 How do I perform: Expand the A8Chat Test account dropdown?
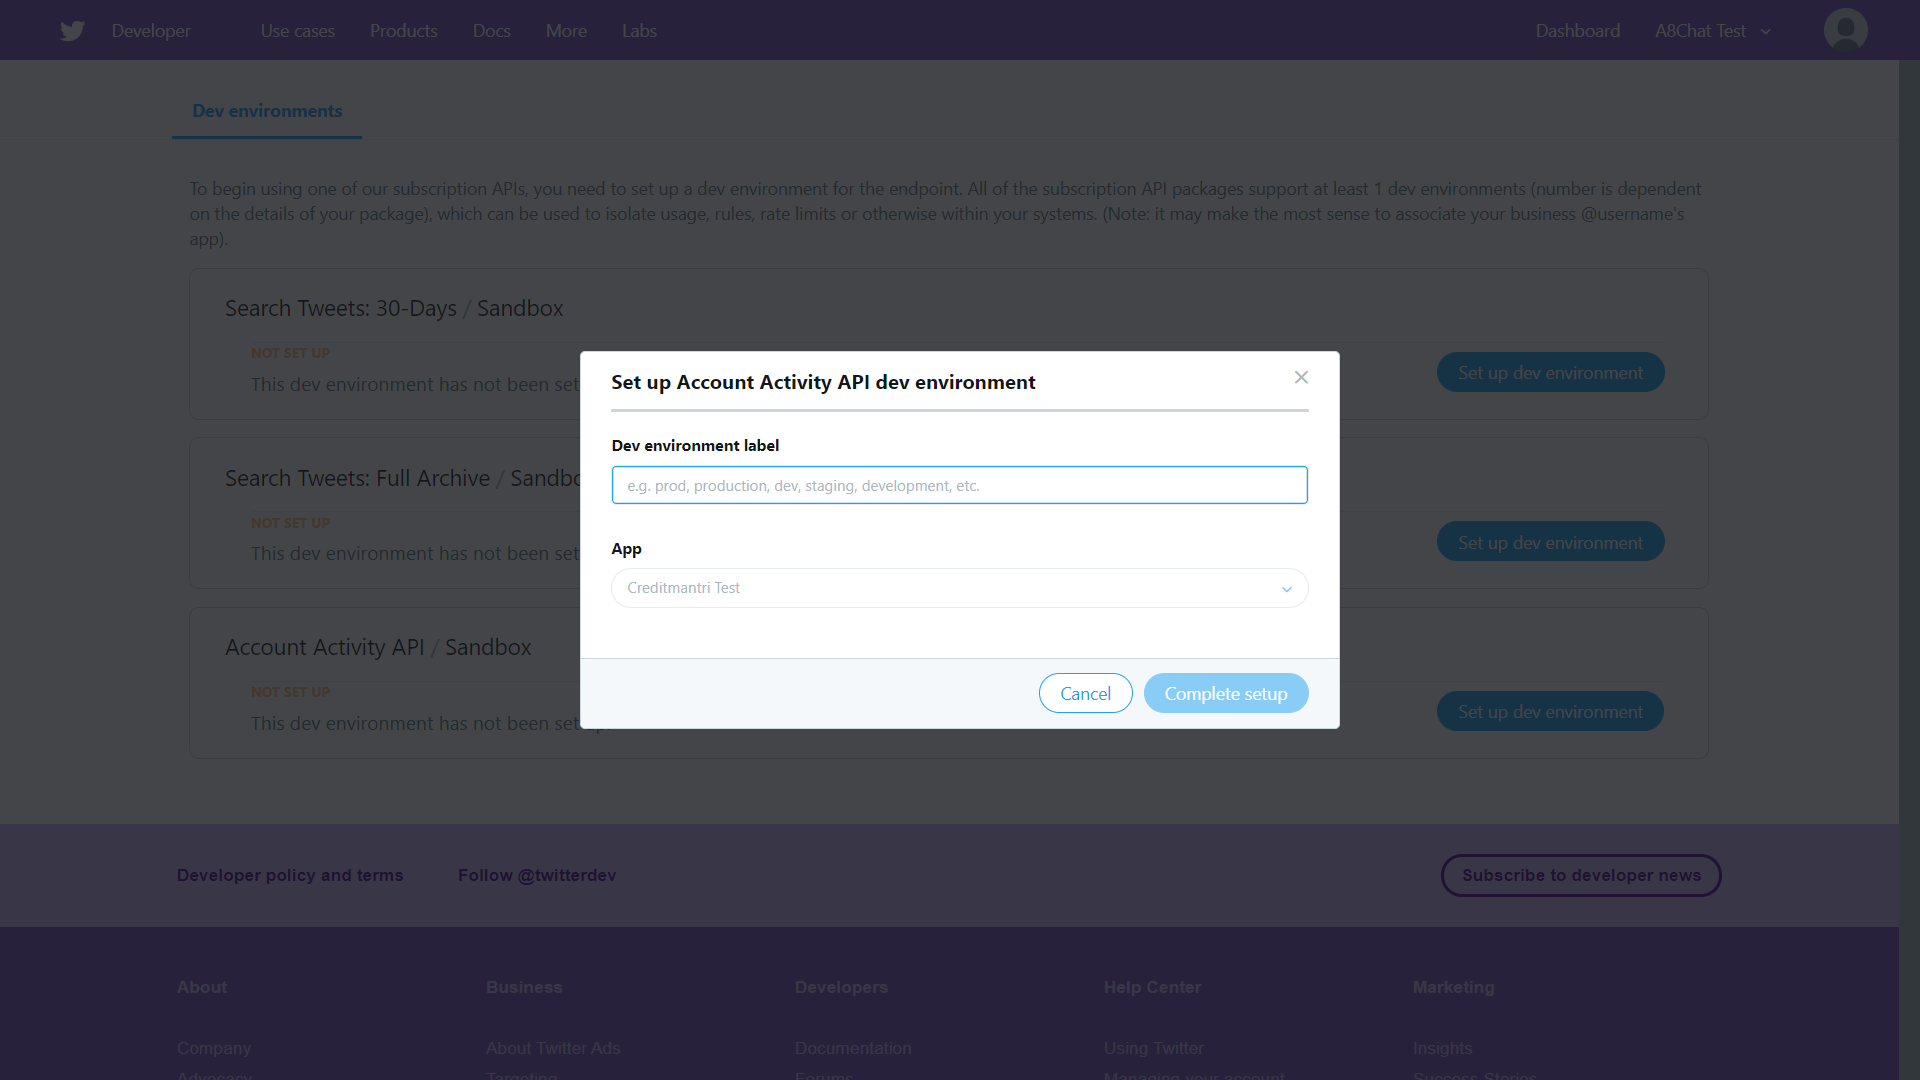tap(1713, 31)
